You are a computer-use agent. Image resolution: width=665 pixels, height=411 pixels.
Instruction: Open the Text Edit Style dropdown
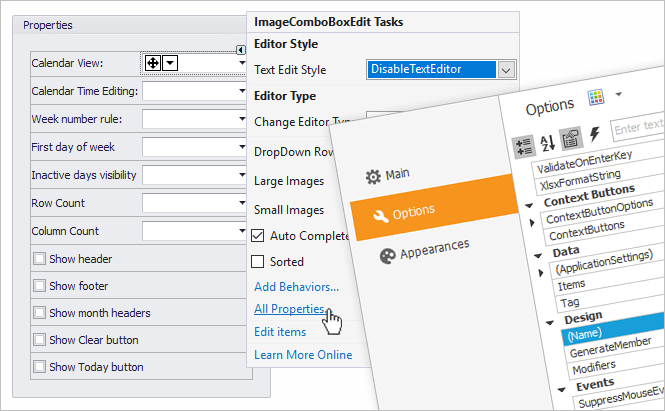(x=506, y=70)
